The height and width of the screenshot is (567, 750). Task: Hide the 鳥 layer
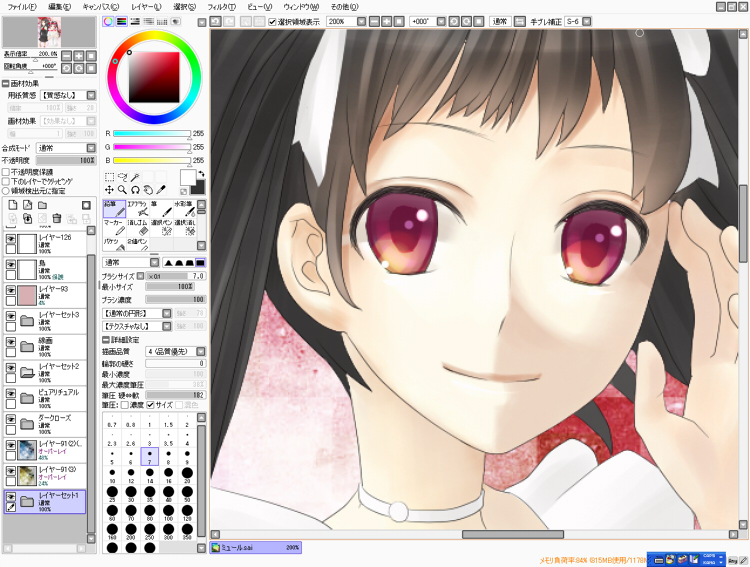(11, 264)
